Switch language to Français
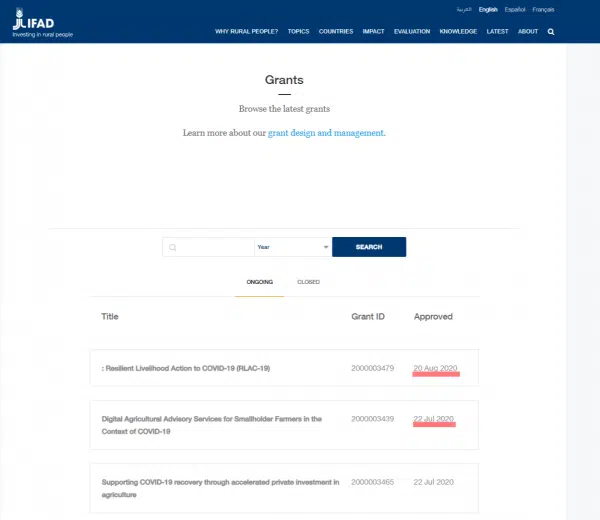600x520 pixels. tap(543, 9)
